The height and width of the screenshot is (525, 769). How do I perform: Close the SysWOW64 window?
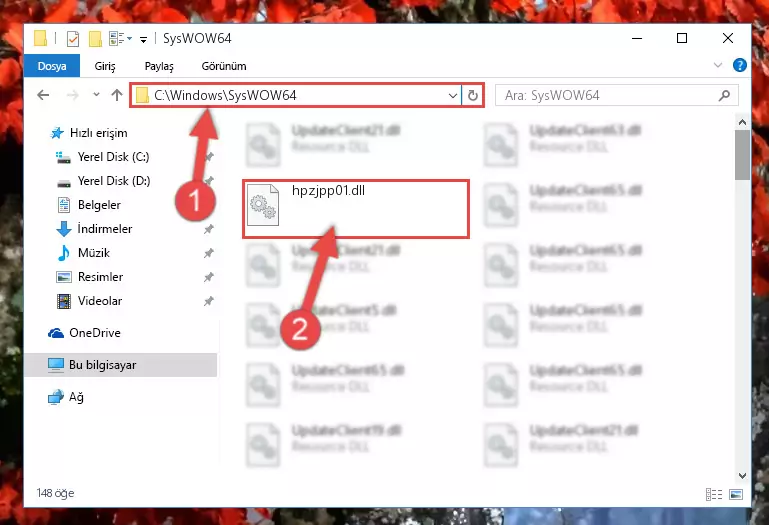pyautogui.click(x=728, y=38)
